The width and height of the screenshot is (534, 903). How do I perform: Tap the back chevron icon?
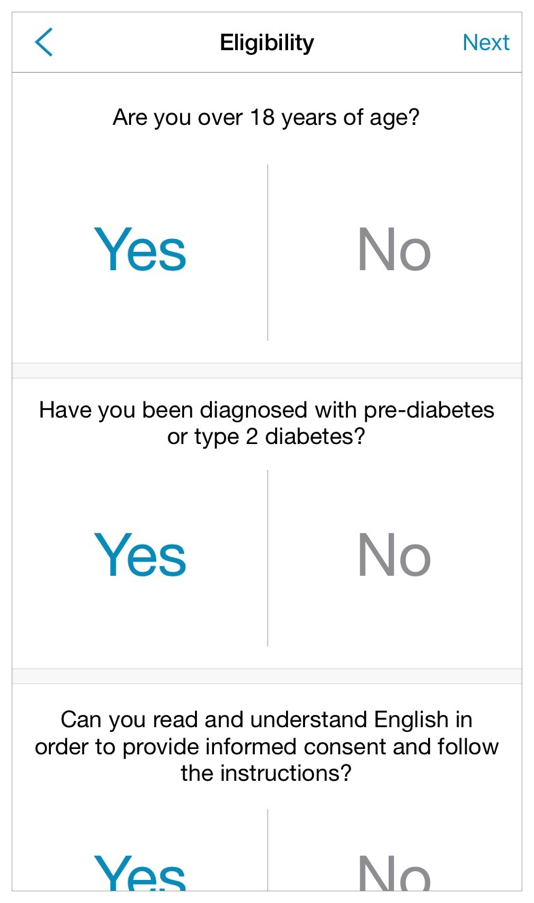tap(44, 42)
